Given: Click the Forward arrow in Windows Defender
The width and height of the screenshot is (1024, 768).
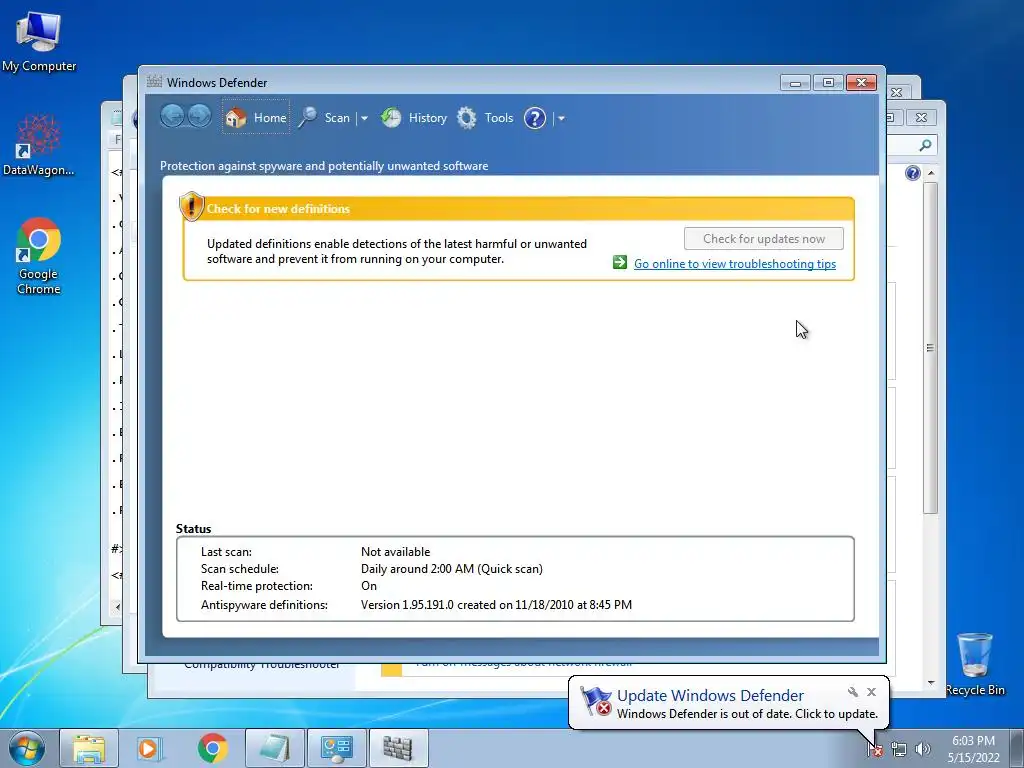Looking at the screenshot, I should [x=200, y=117].
